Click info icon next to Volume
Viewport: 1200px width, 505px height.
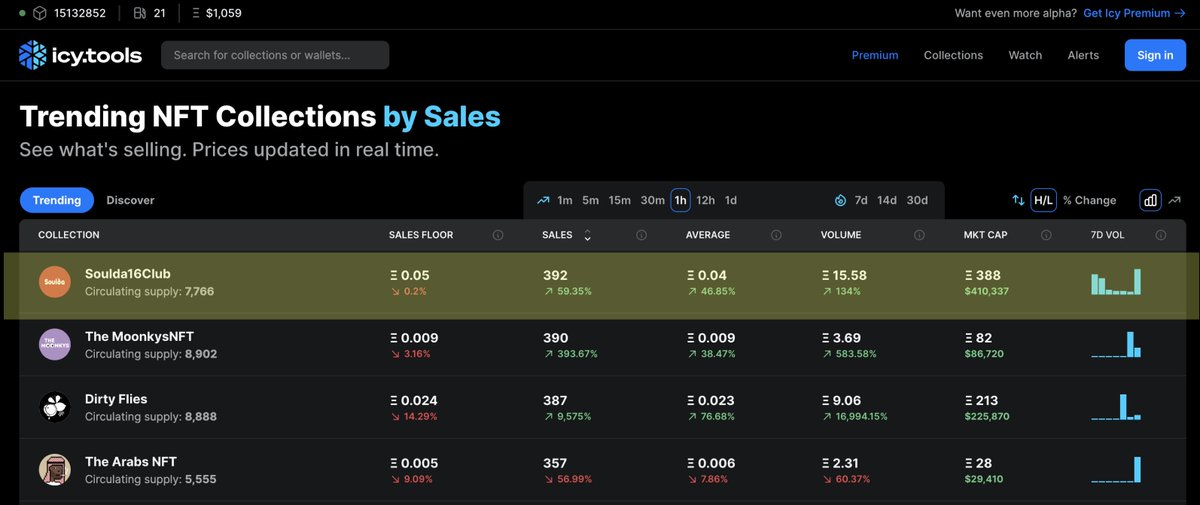coord(918,235)
